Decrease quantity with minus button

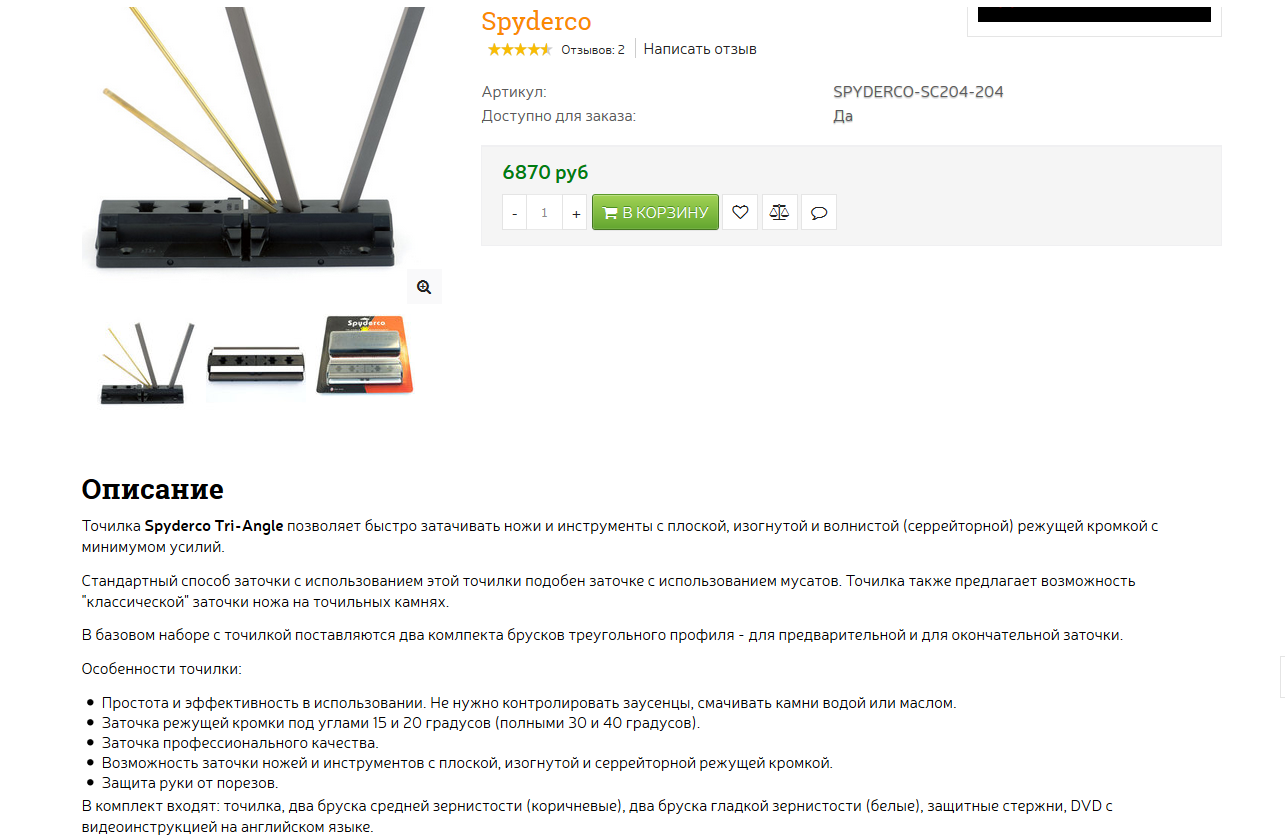pos(514,212)
